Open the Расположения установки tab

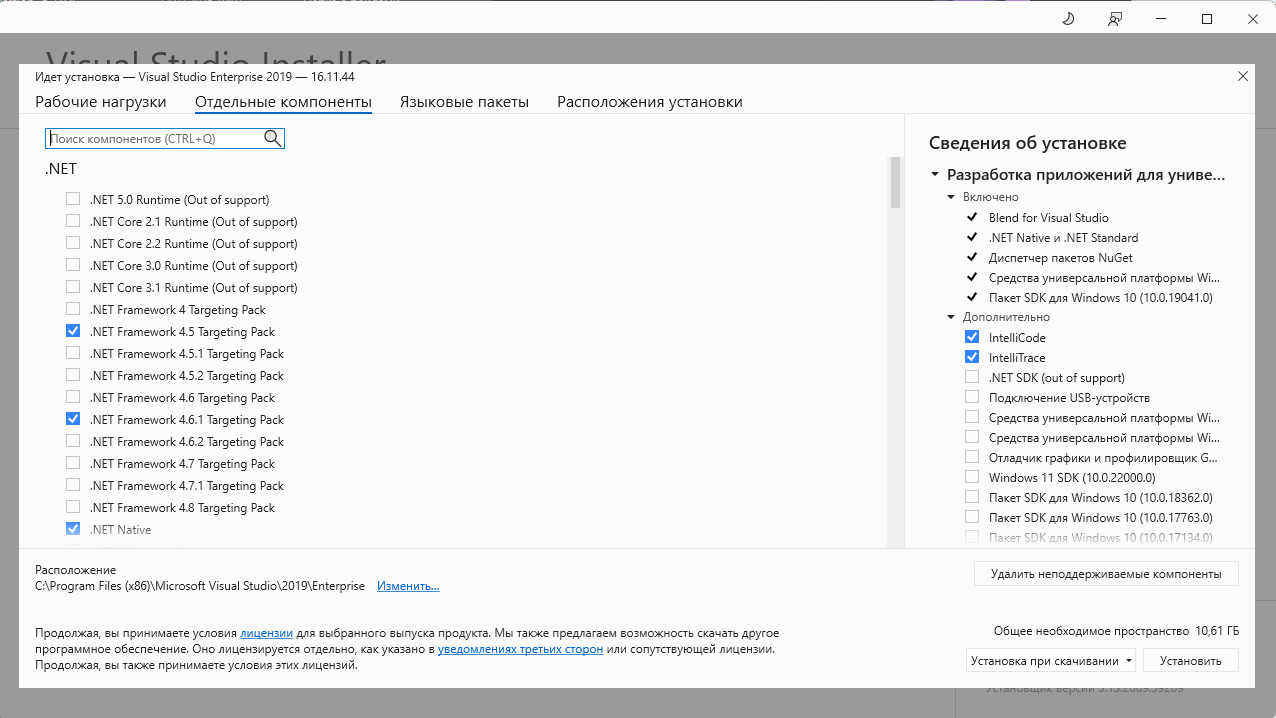point(650,102)
